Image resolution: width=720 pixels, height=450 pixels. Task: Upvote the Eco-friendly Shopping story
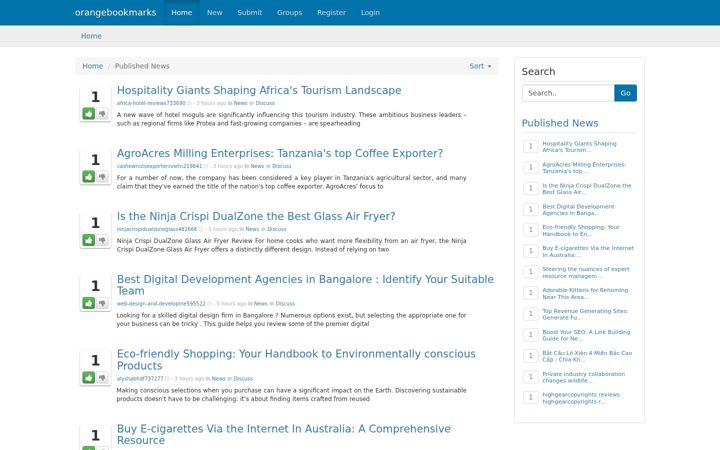(89, 377)
